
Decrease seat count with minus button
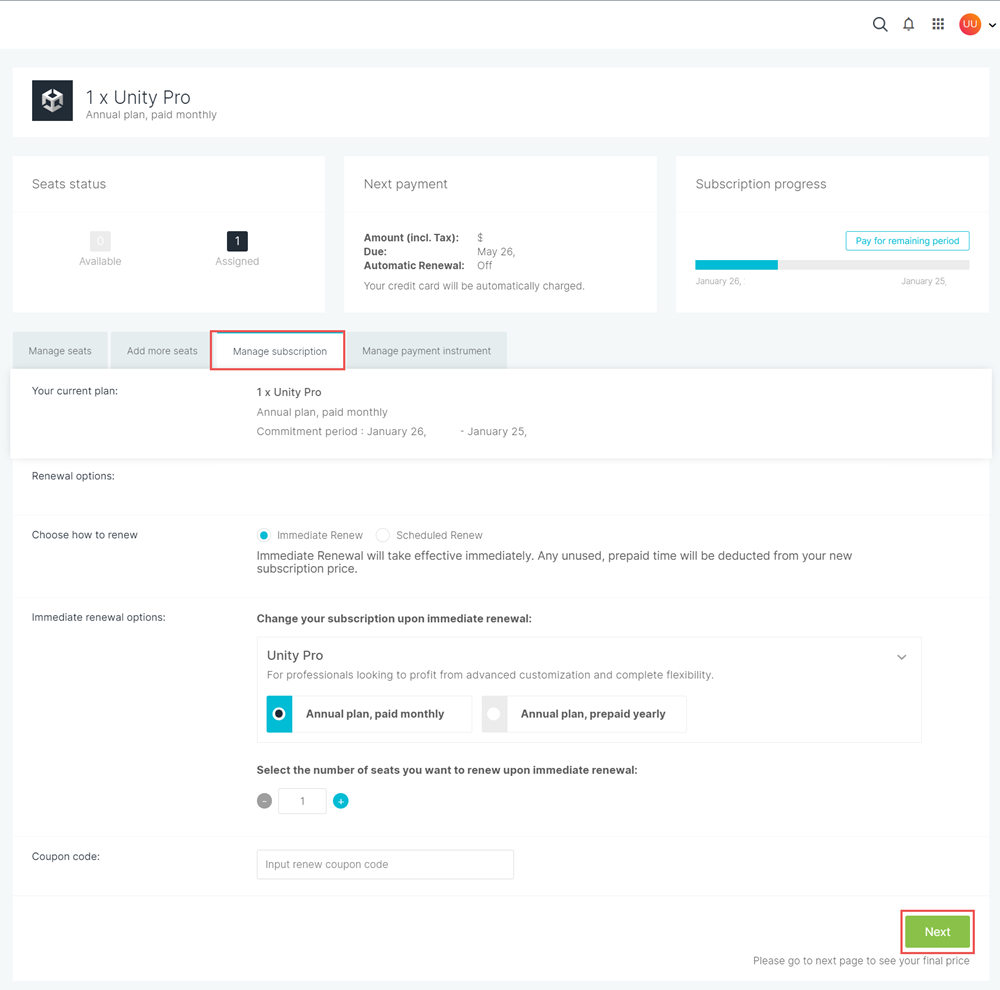click(264, 801)
